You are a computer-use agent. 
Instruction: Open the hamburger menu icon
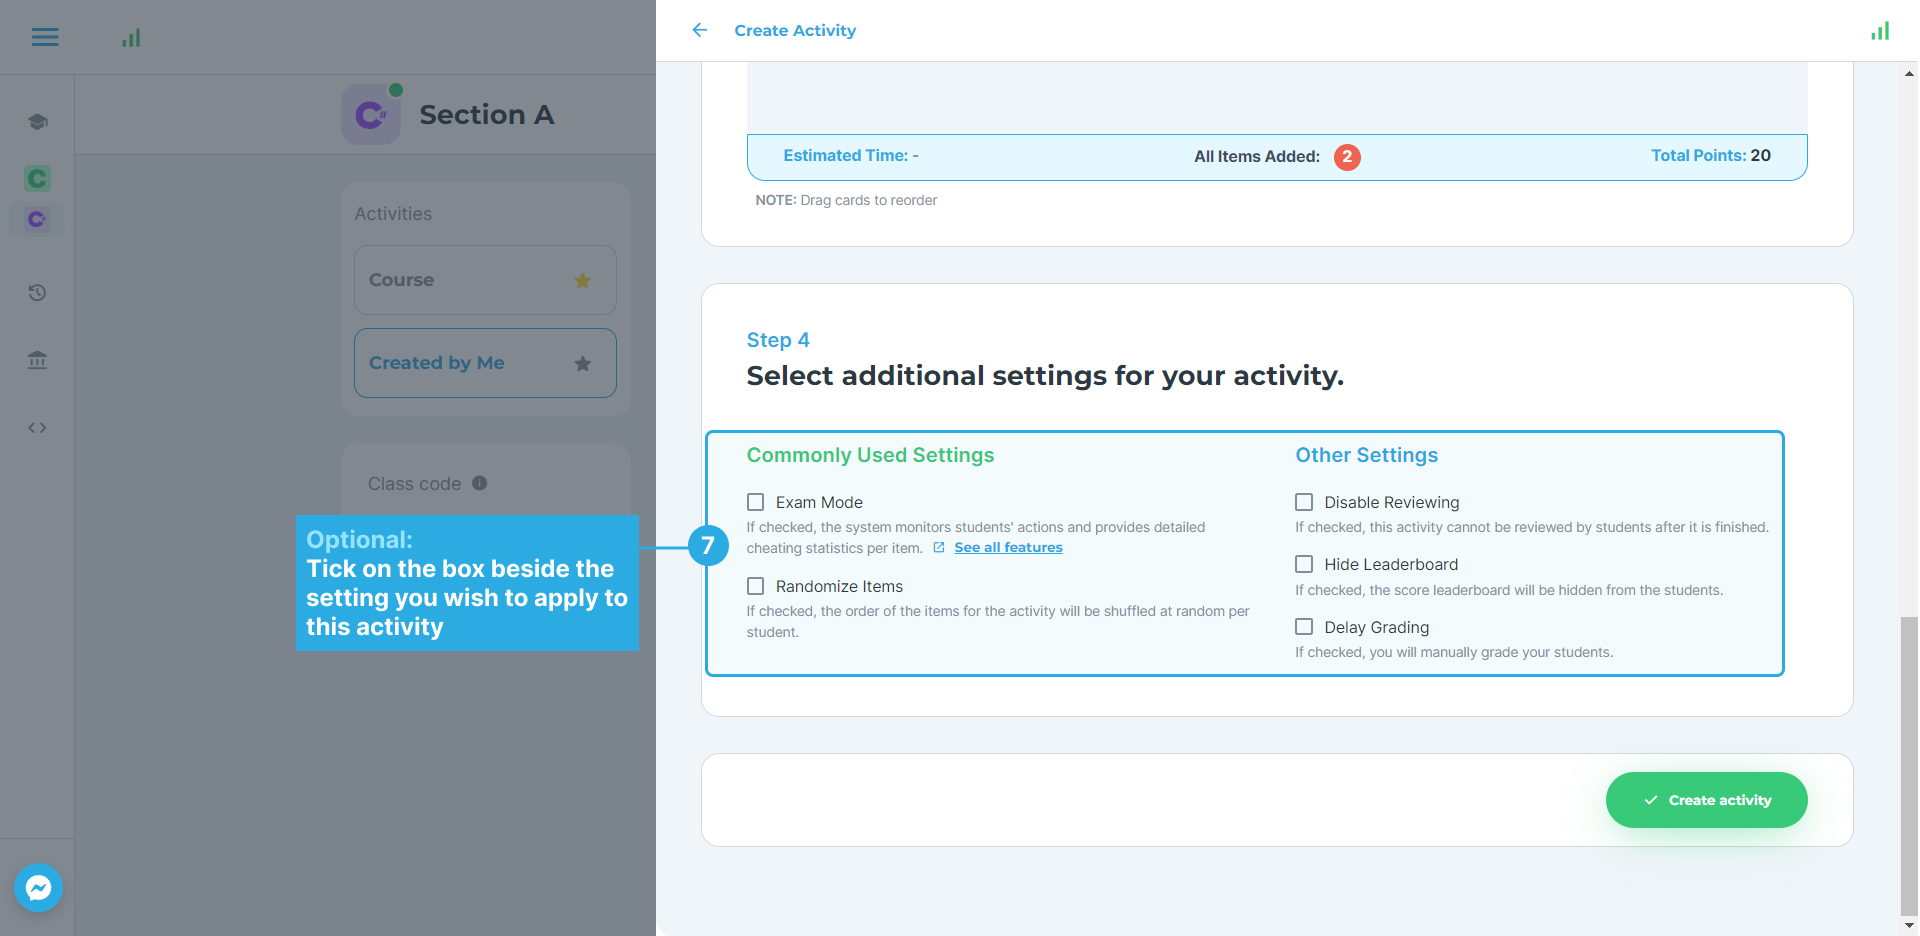[45, 37]
